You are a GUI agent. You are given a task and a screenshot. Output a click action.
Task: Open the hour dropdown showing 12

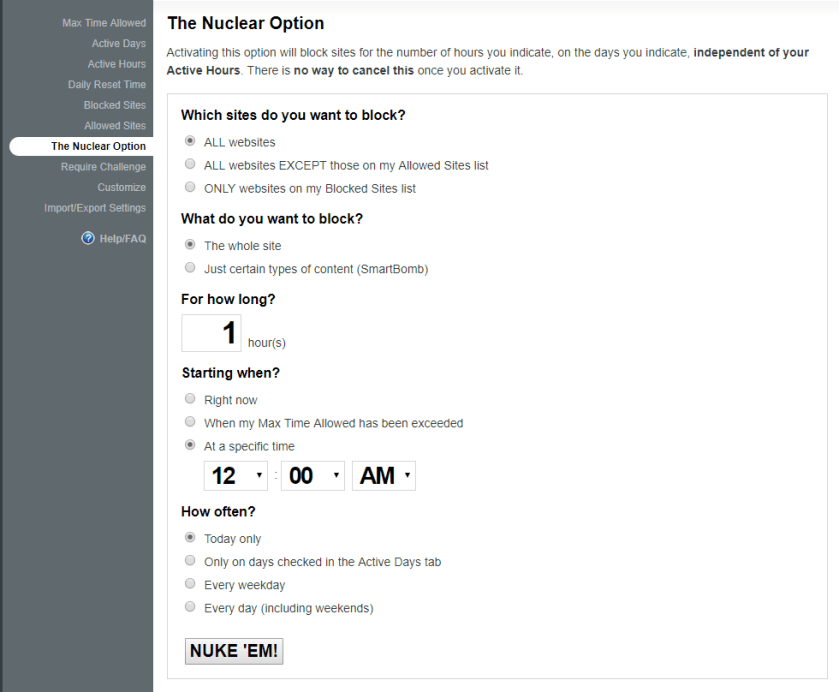pyautogui.click(x=236, y=476)
